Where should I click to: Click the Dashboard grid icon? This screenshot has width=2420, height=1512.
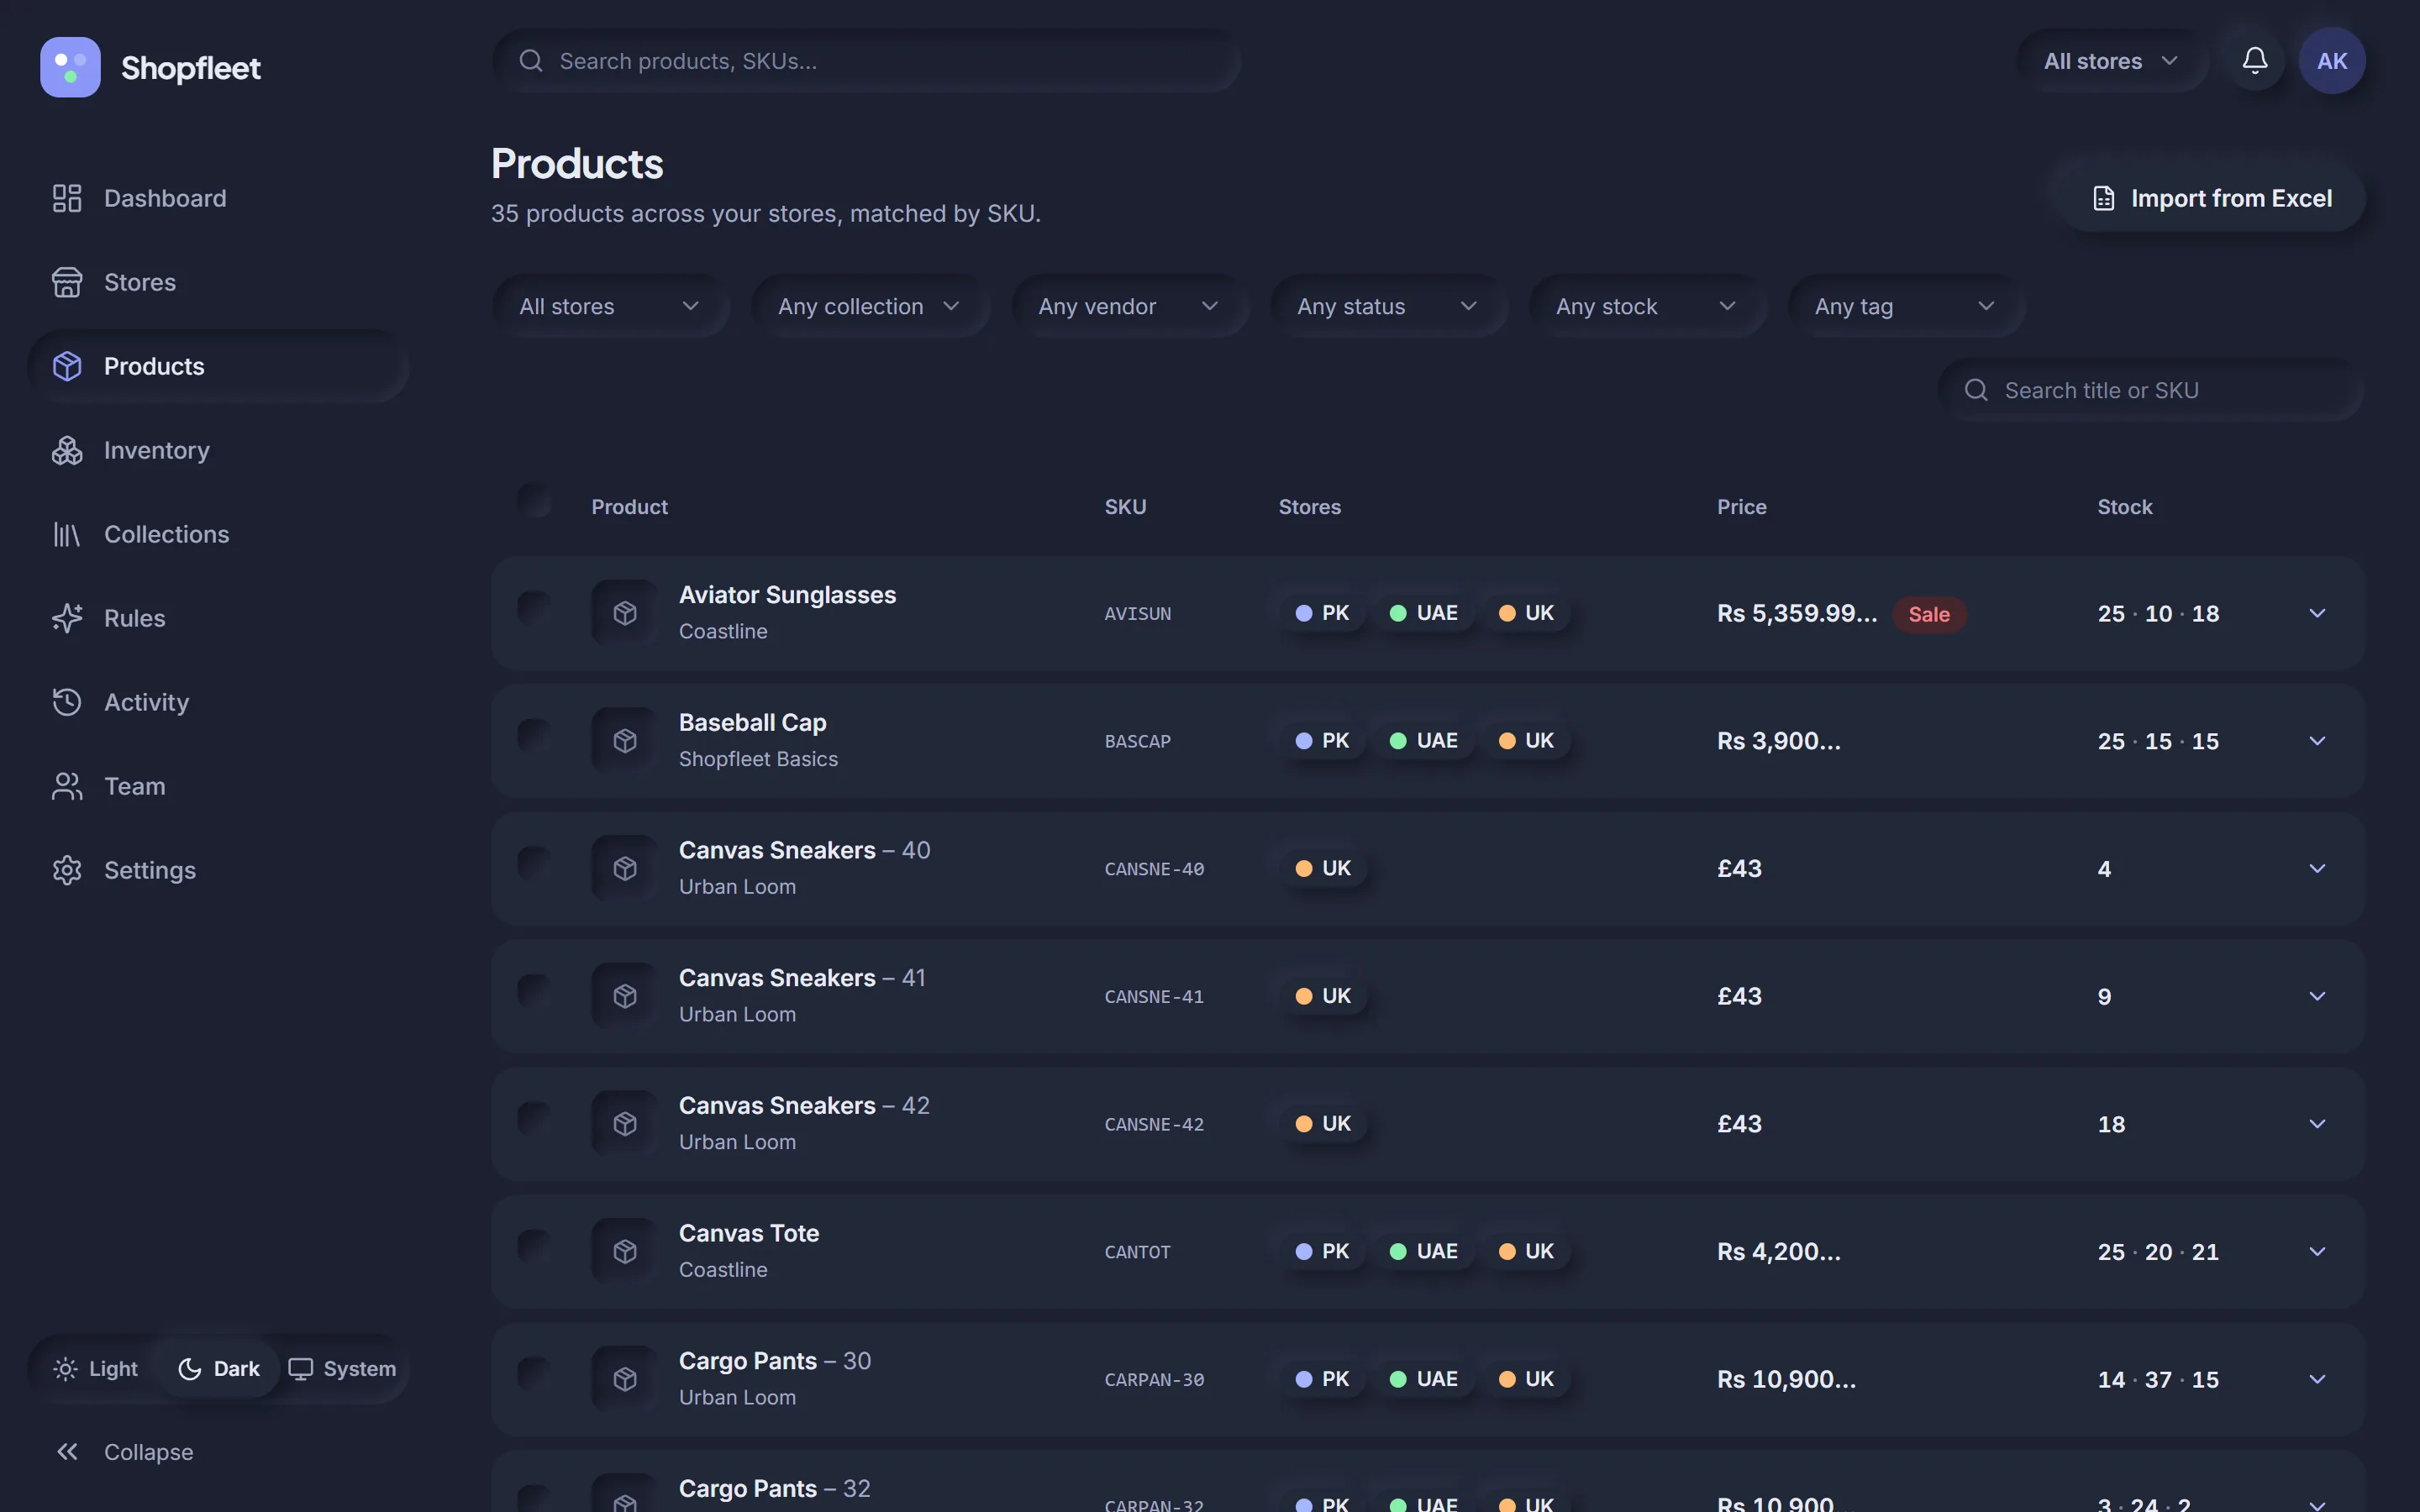67,198
